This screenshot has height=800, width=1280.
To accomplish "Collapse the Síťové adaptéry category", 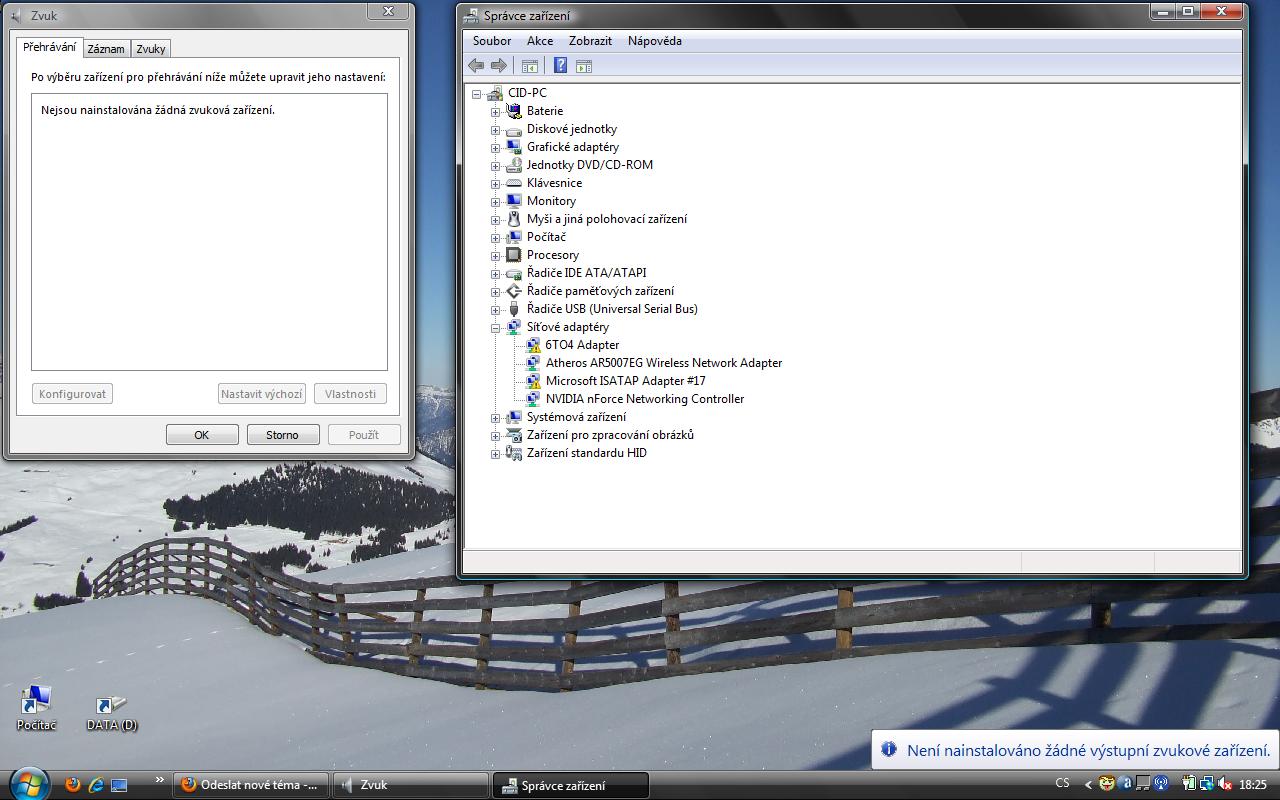I will [495, 327].
